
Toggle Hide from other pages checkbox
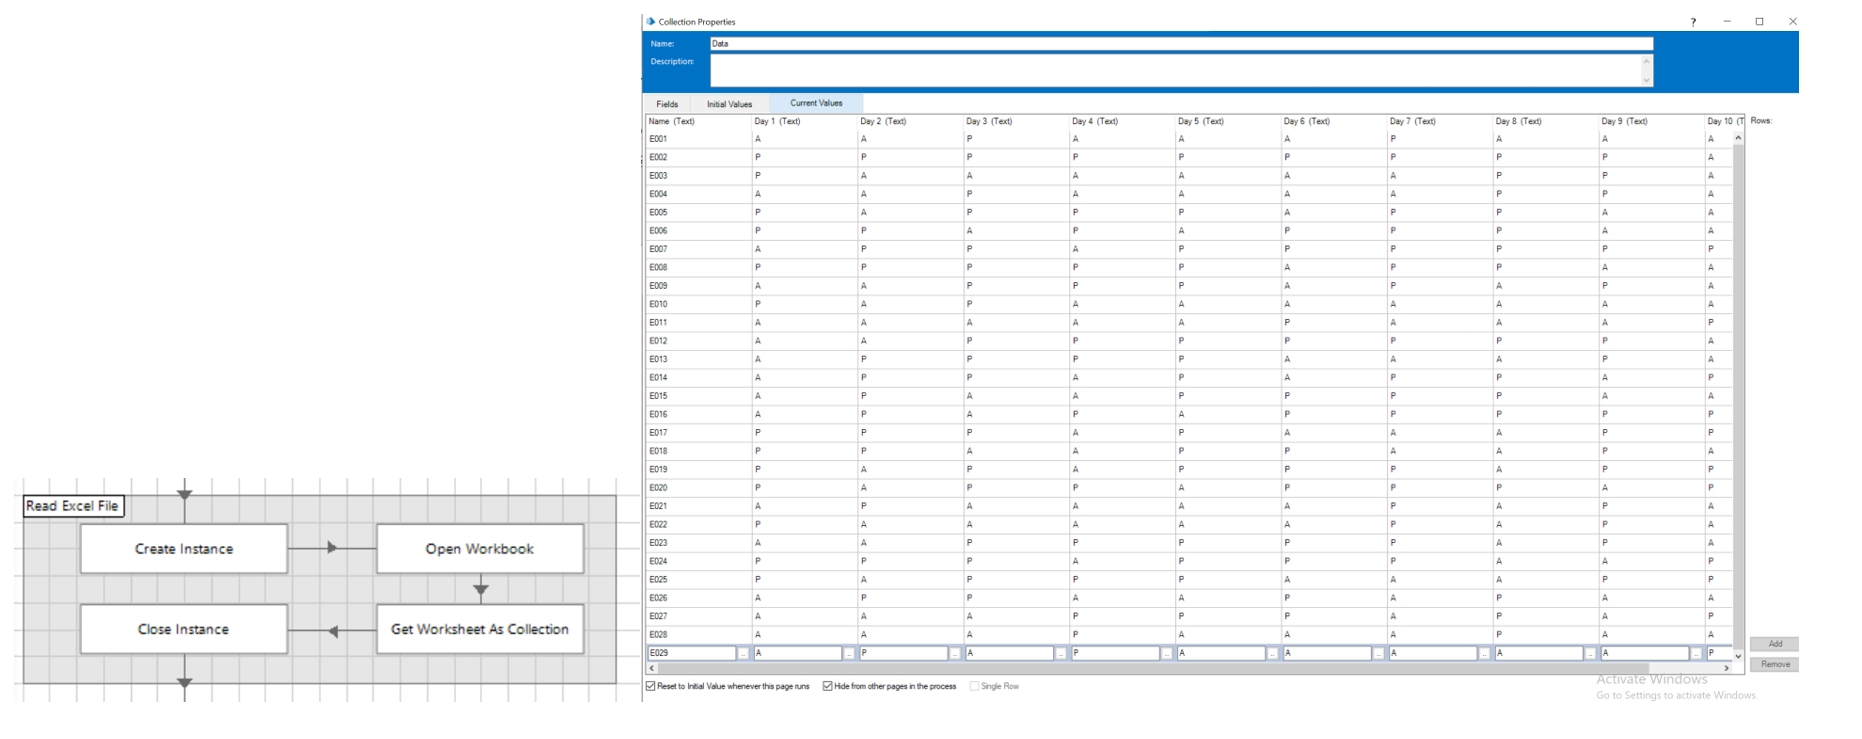828,686
